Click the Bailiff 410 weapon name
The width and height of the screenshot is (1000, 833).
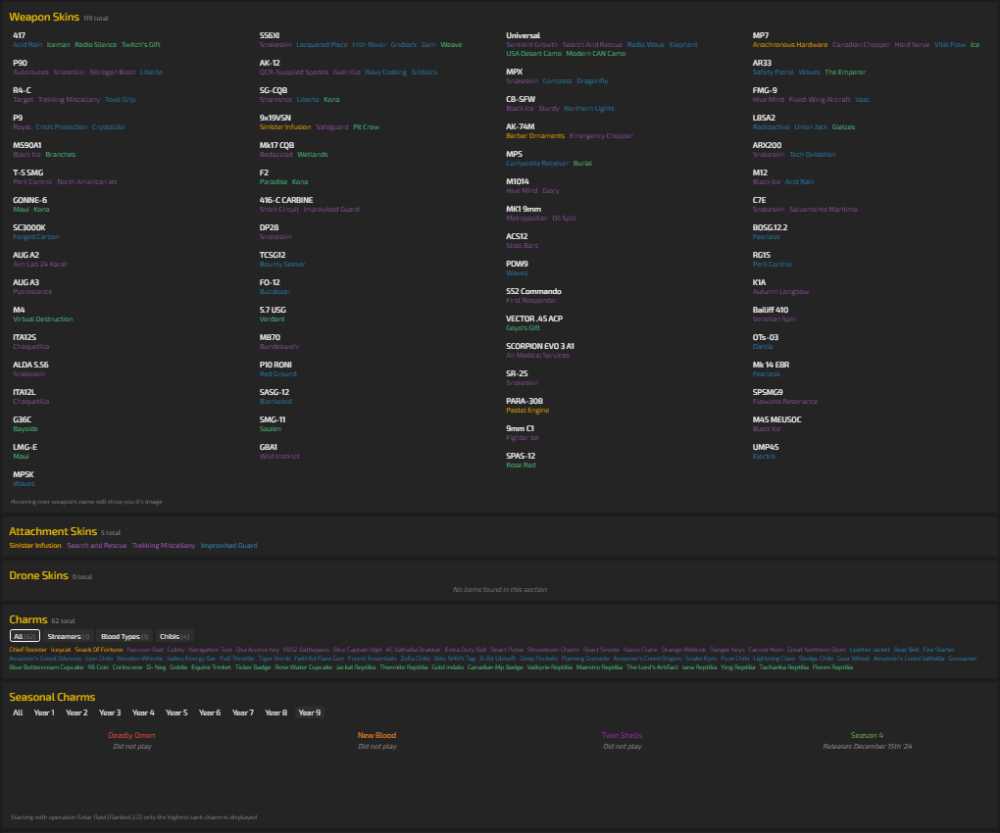point(770,310)
